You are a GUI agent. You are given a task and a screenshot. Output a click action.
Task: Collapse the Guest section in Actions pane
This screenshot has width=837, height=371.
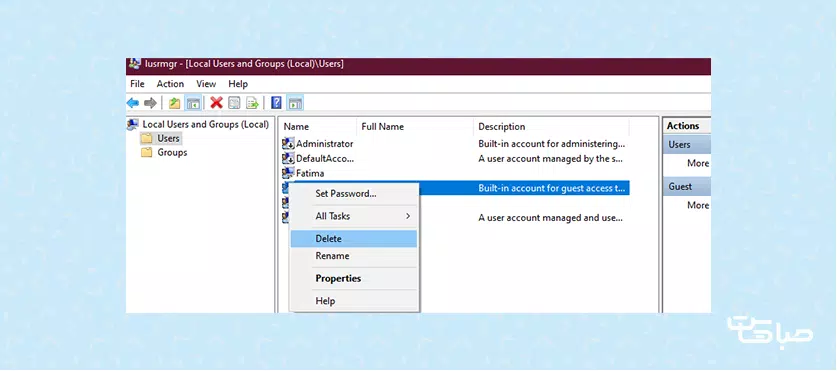(x=687, y=187)
